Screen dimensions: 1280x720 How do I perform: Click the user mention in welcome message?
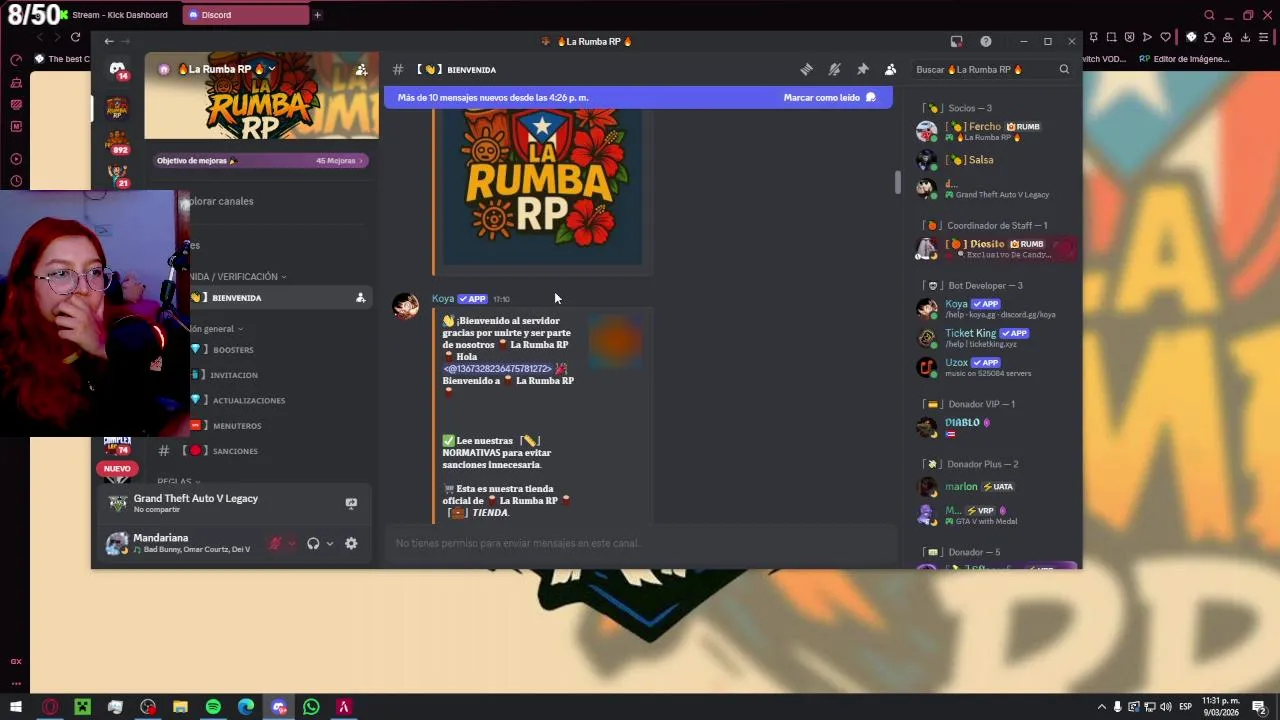pos(497,369)
